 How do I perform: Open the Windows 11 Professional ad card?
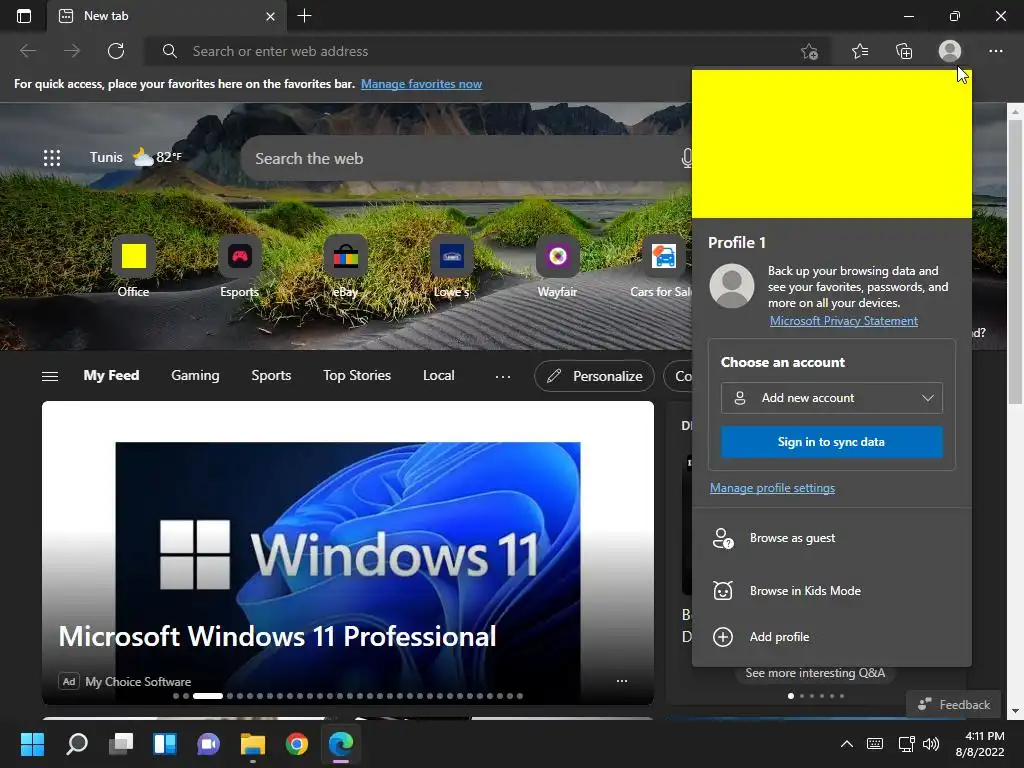pyautogui.click(x=347, y=552)
